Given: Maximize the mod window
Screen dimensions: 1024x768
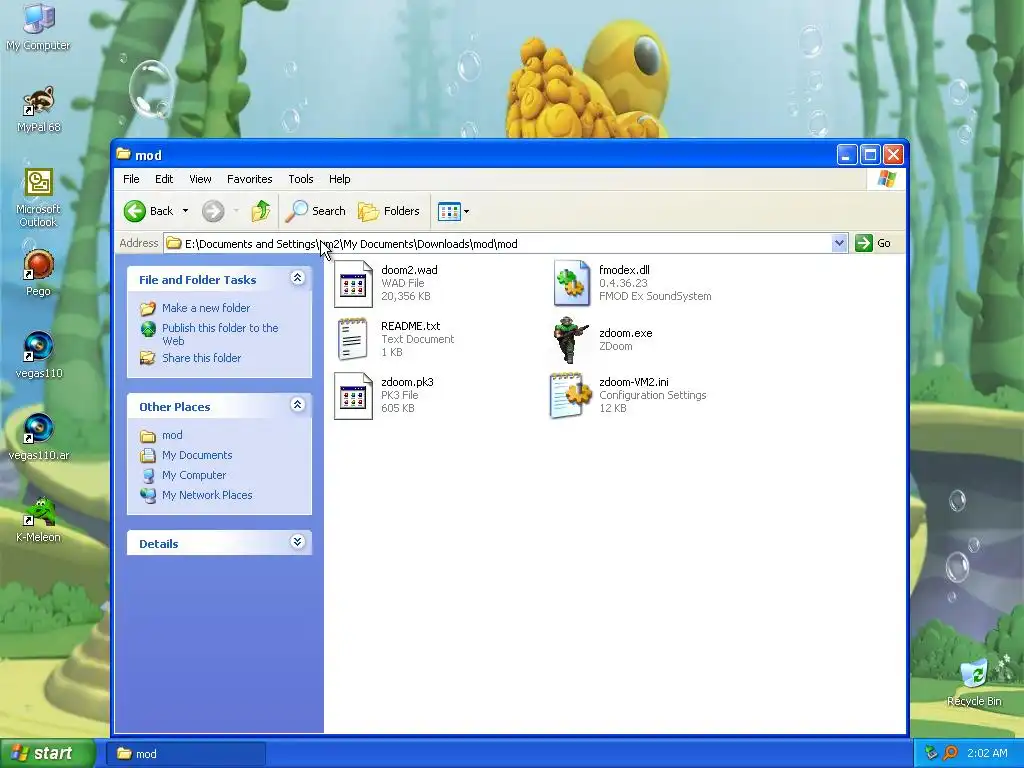Looking at the screenshot, I should [870, 155].
